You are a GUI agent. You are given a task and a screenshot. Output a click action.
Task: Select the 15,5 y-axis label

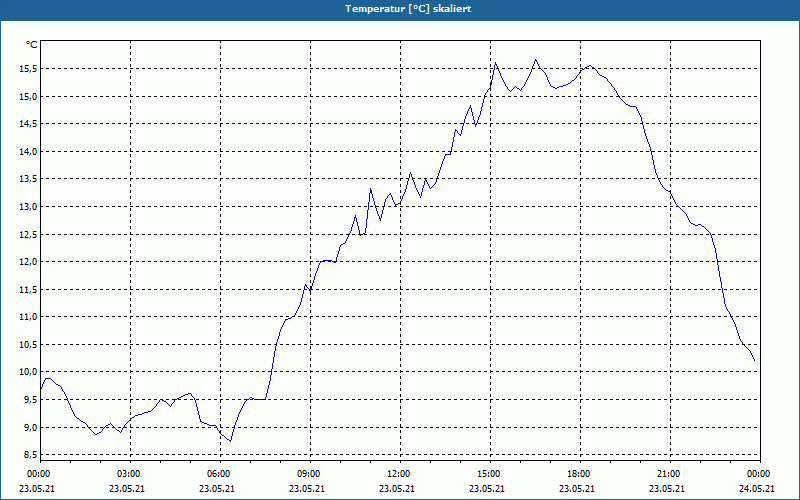(28, 69)
